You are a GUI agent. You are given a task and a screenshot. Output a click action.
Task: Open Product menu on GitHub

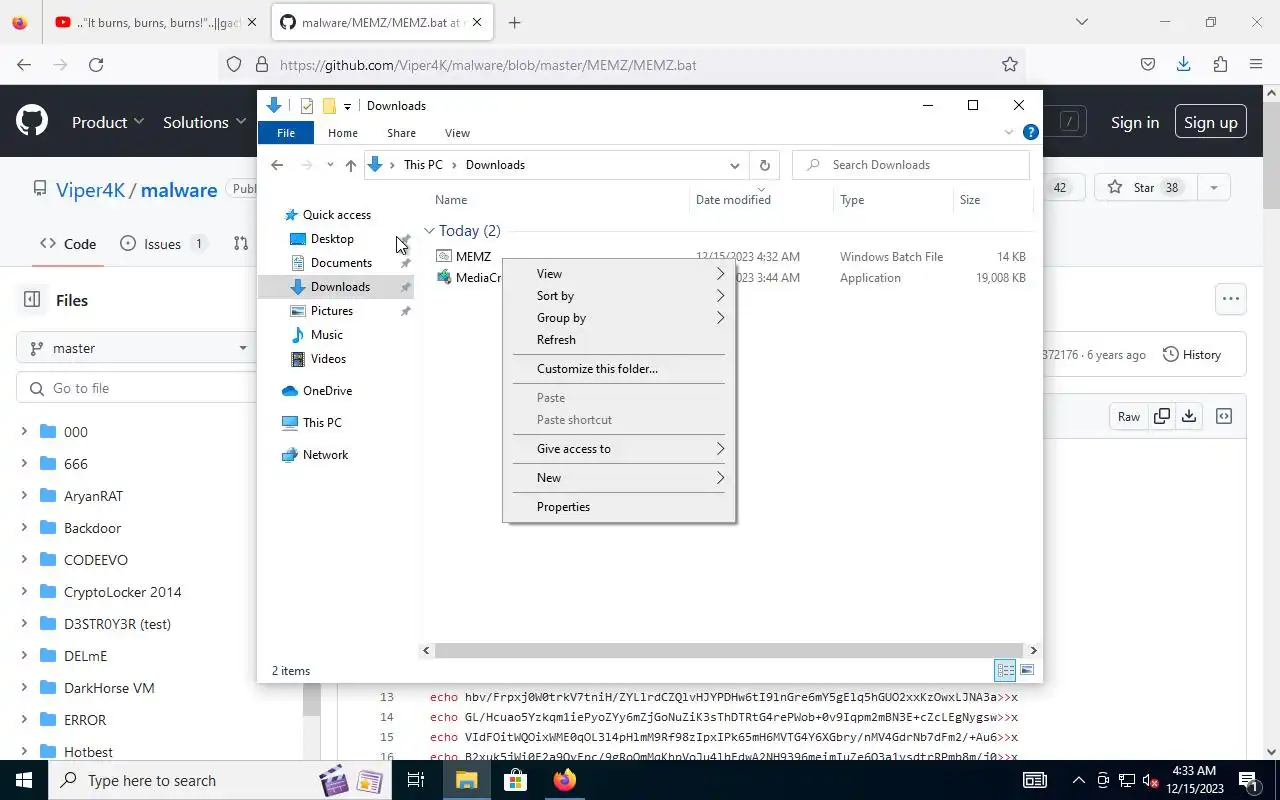(x=108, y=122)
